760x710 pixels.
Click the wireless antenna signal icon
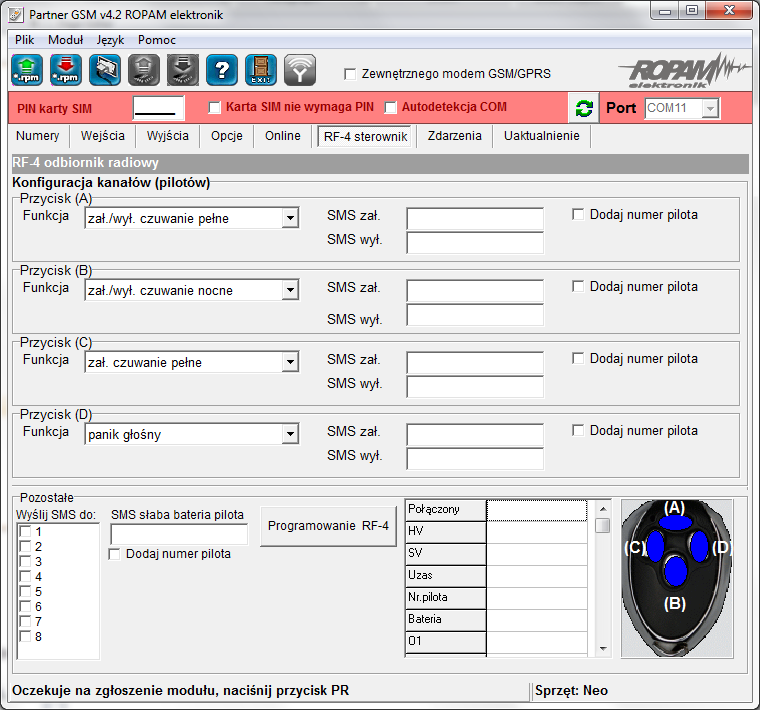click(x=299, y=70)
